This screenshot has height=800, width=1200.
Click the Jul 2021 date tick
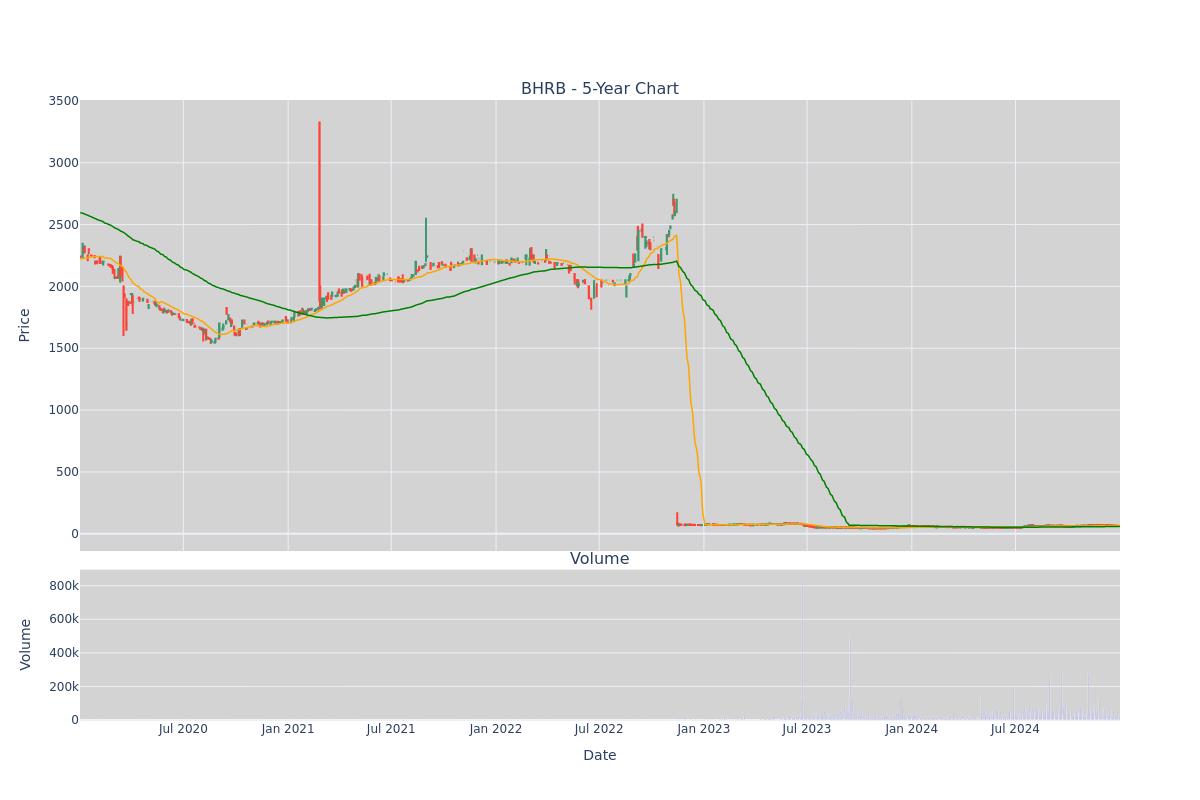(x=391, y=729)
